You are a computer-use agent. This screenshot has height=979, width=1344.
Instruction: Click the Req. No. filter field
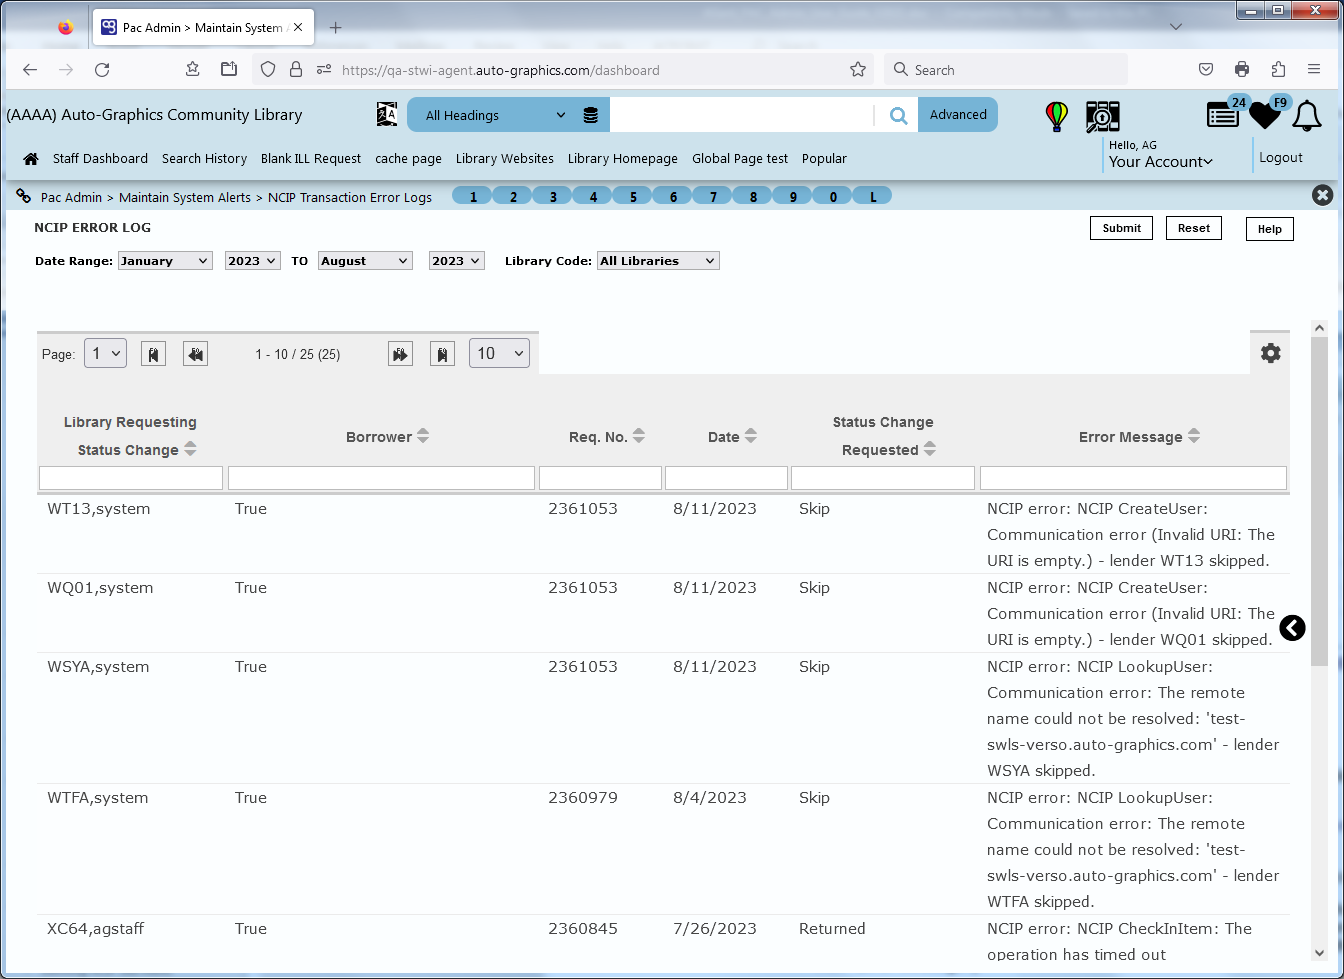[x=600, y=478]
